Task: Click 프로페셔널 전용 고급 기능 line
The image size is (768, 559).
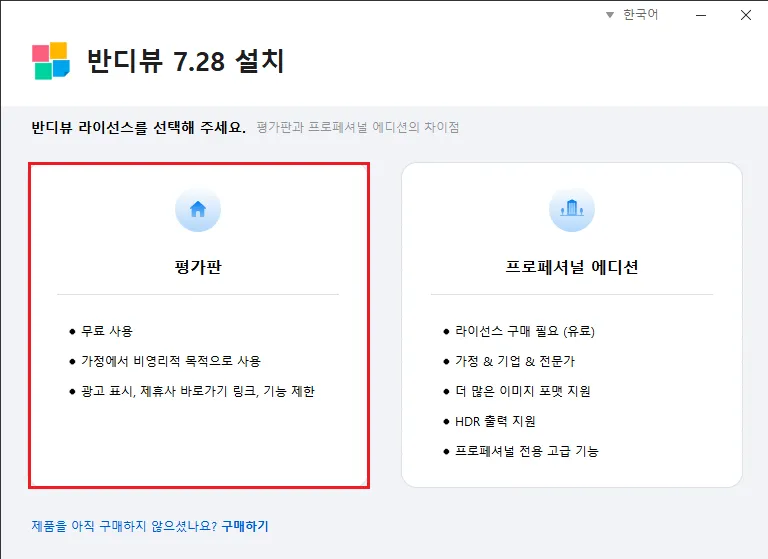Action: click(x=527, y=451)
